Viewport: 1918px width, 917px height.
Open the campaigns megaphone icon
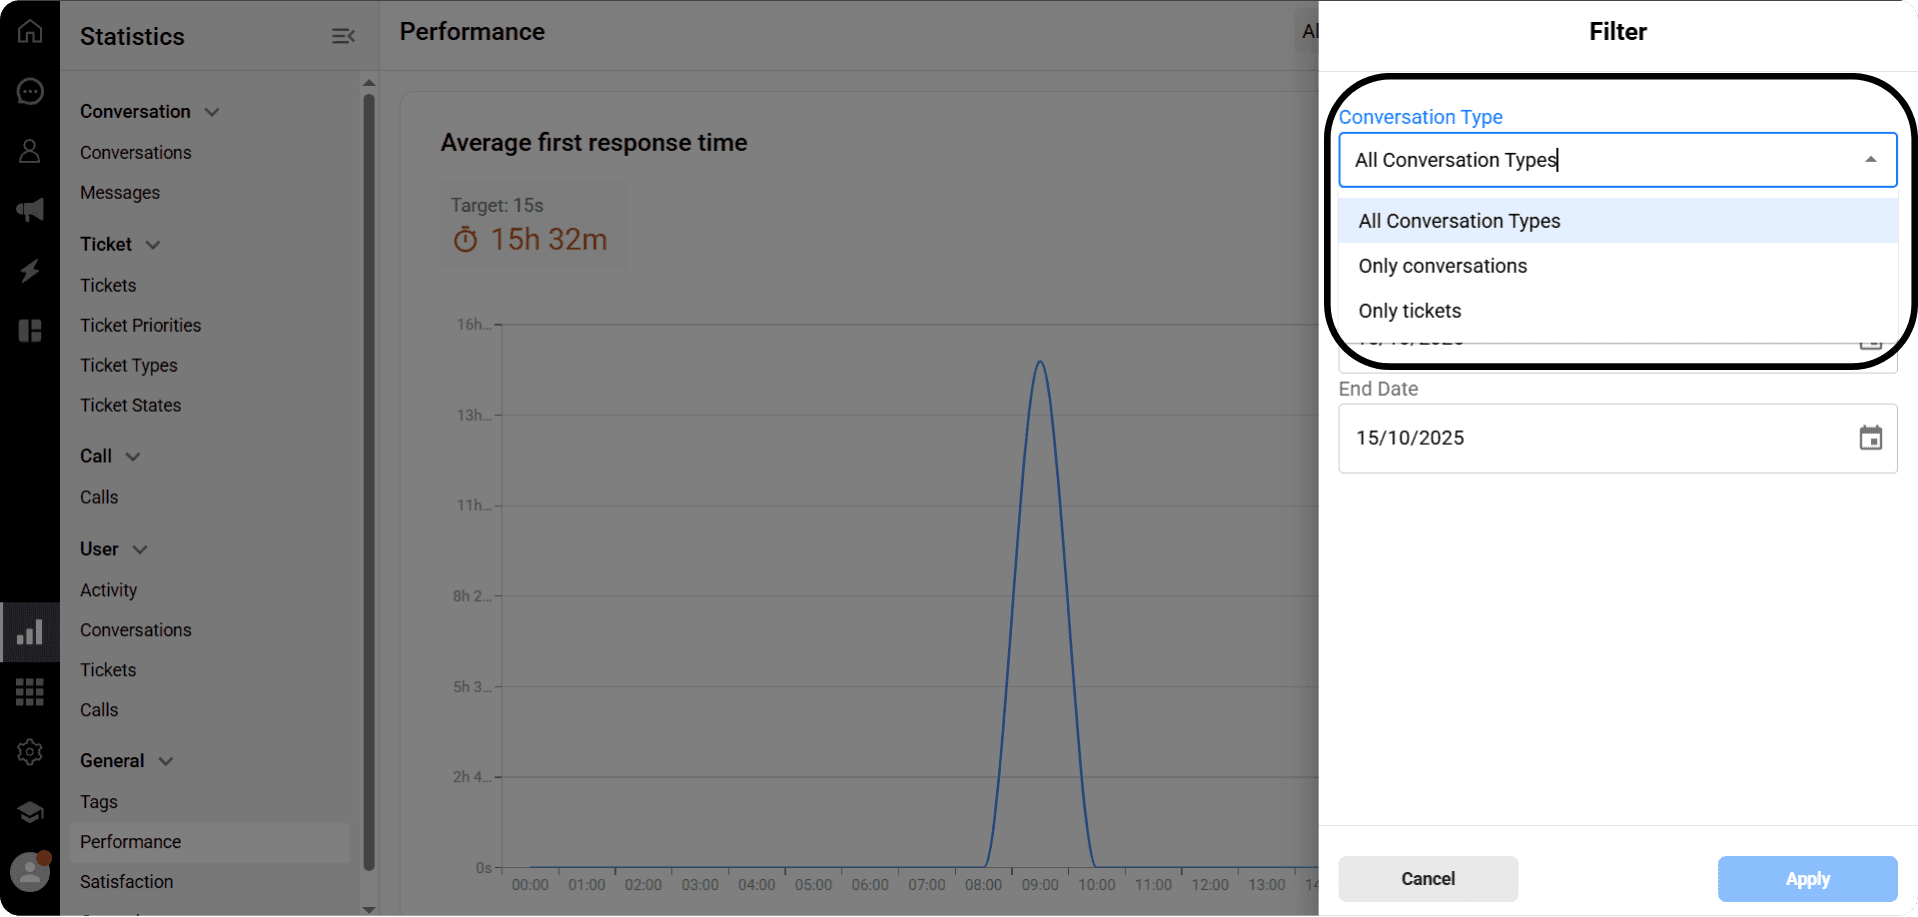30,210
